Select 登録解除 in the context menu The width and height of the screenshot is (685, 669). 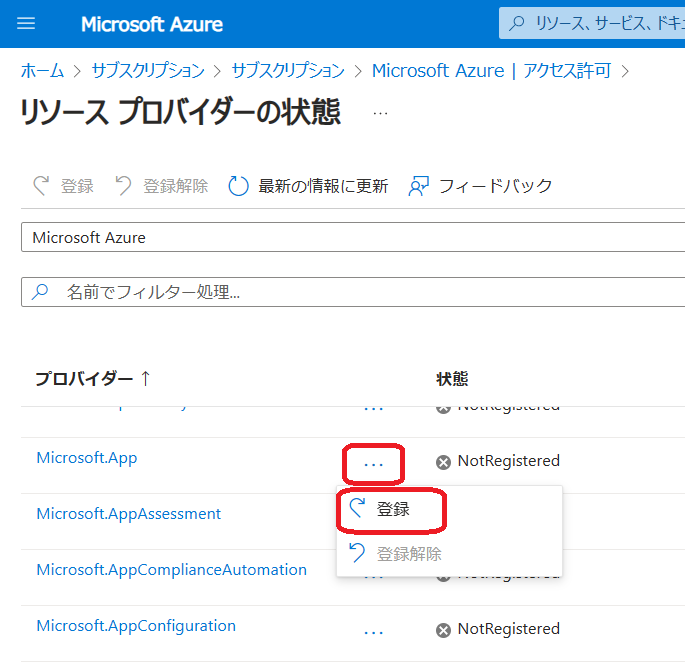[x=449, y=554]
